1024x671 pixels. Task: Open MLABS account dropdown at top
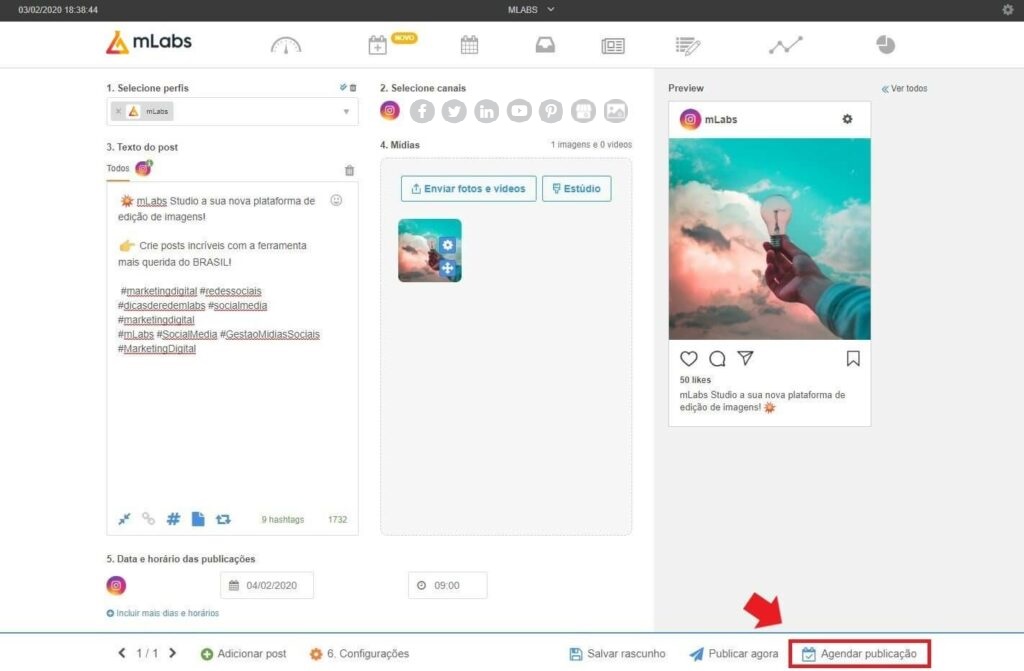531,10
